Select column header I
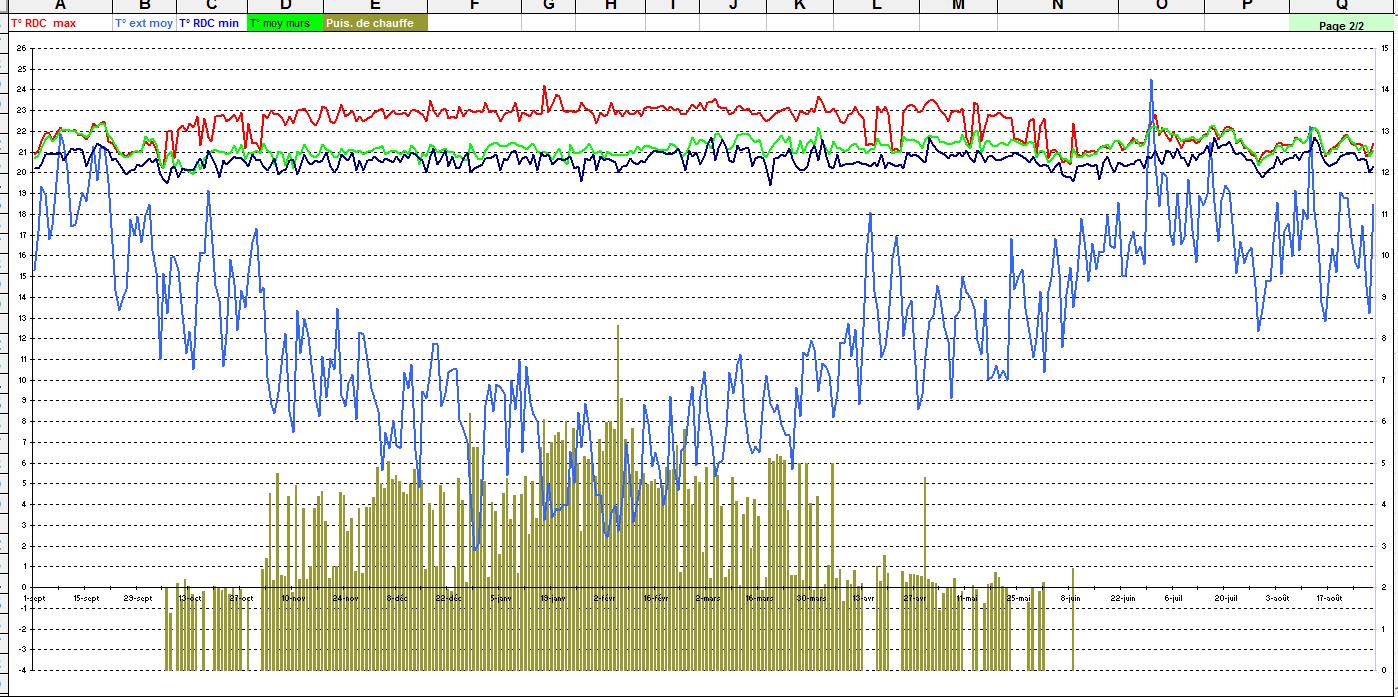The image size is (1398, 697). tap(672, 5)
